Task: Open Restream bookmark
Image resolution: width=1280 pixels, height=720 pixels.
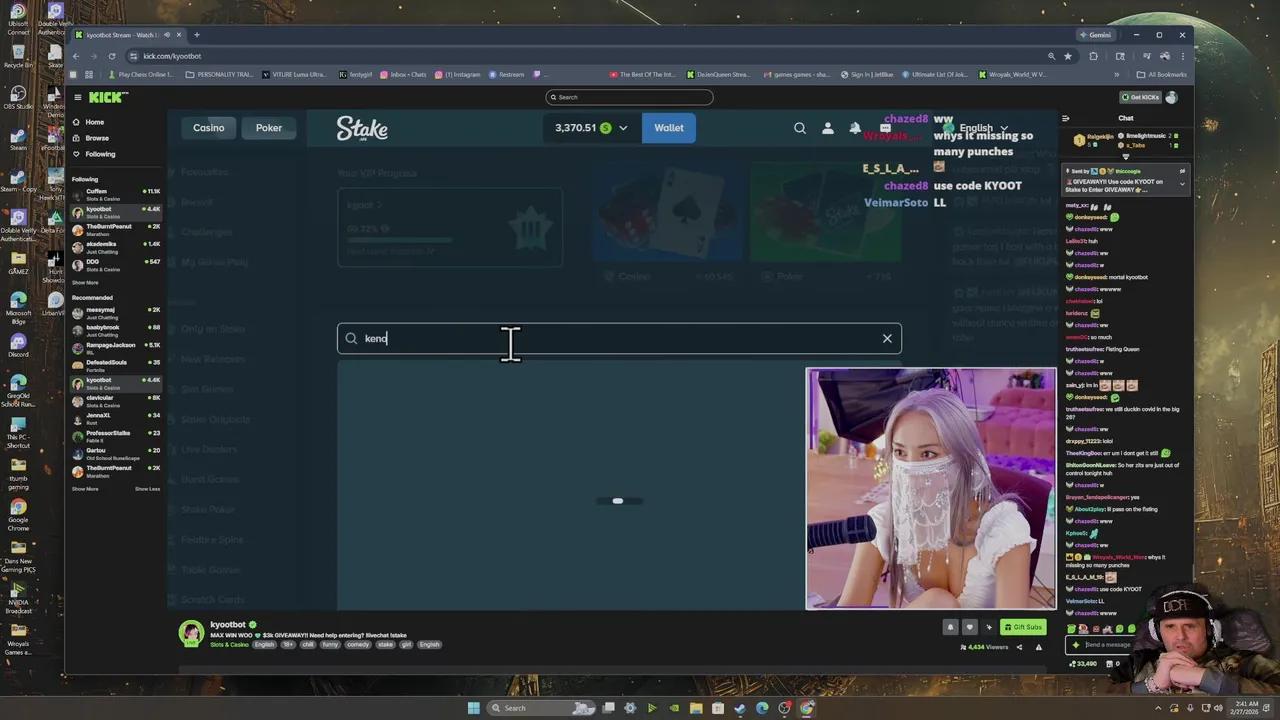Action: (x=506, y=74)
